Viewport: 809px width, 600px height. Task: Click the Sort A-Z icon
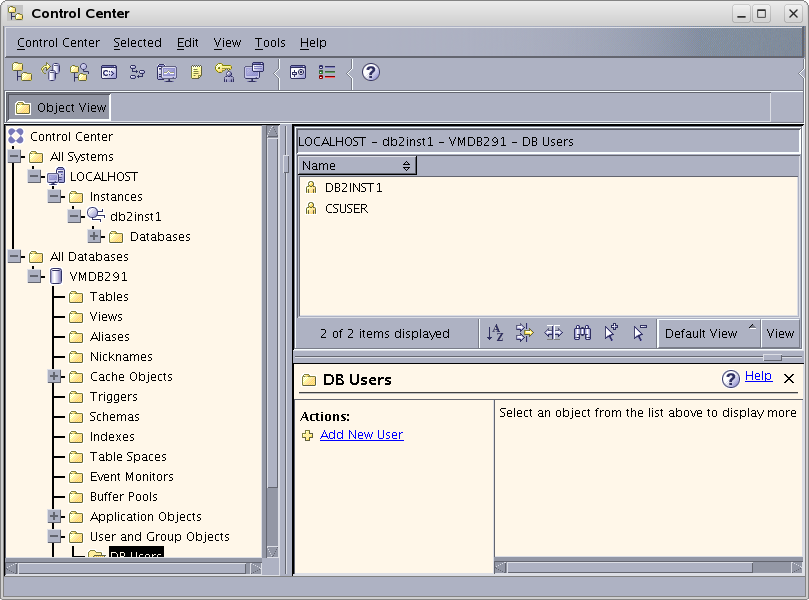click(x=495, y=333)
